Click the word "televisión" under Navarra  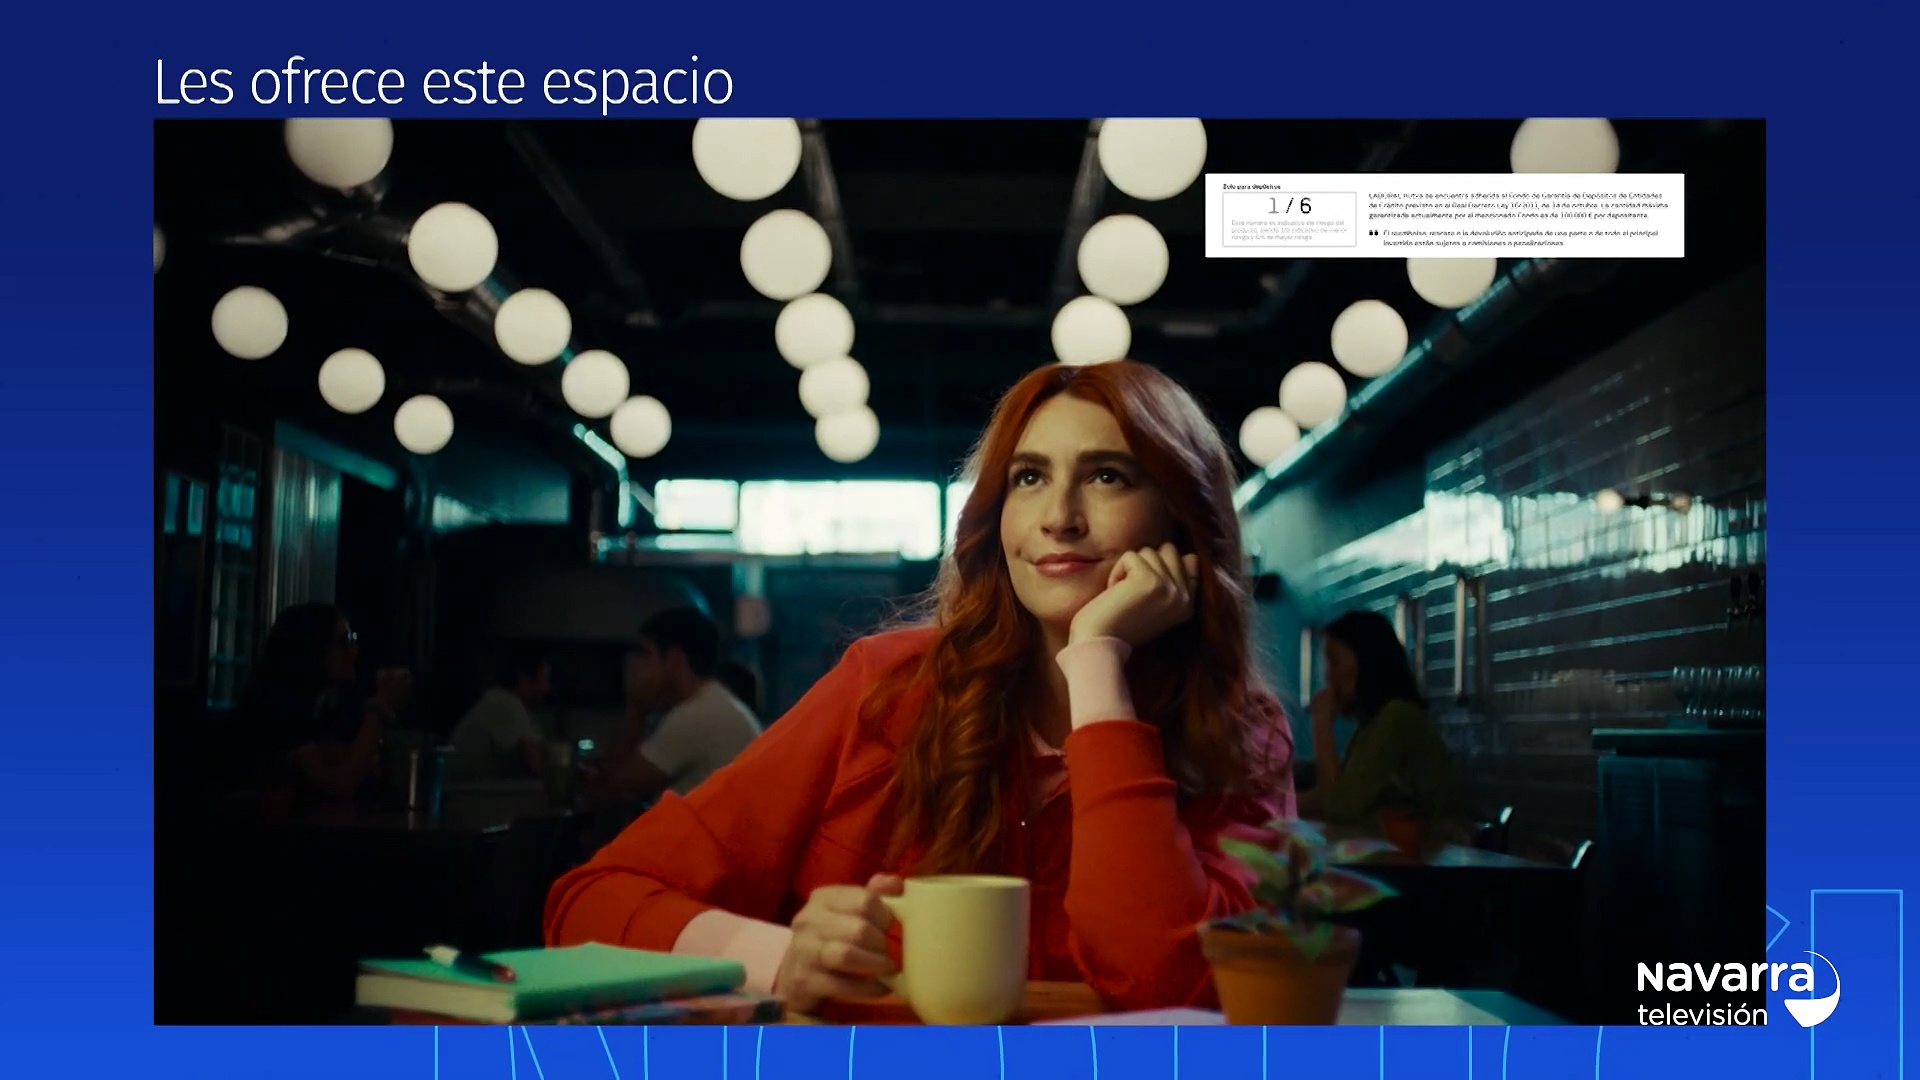pos(1702,1015)
